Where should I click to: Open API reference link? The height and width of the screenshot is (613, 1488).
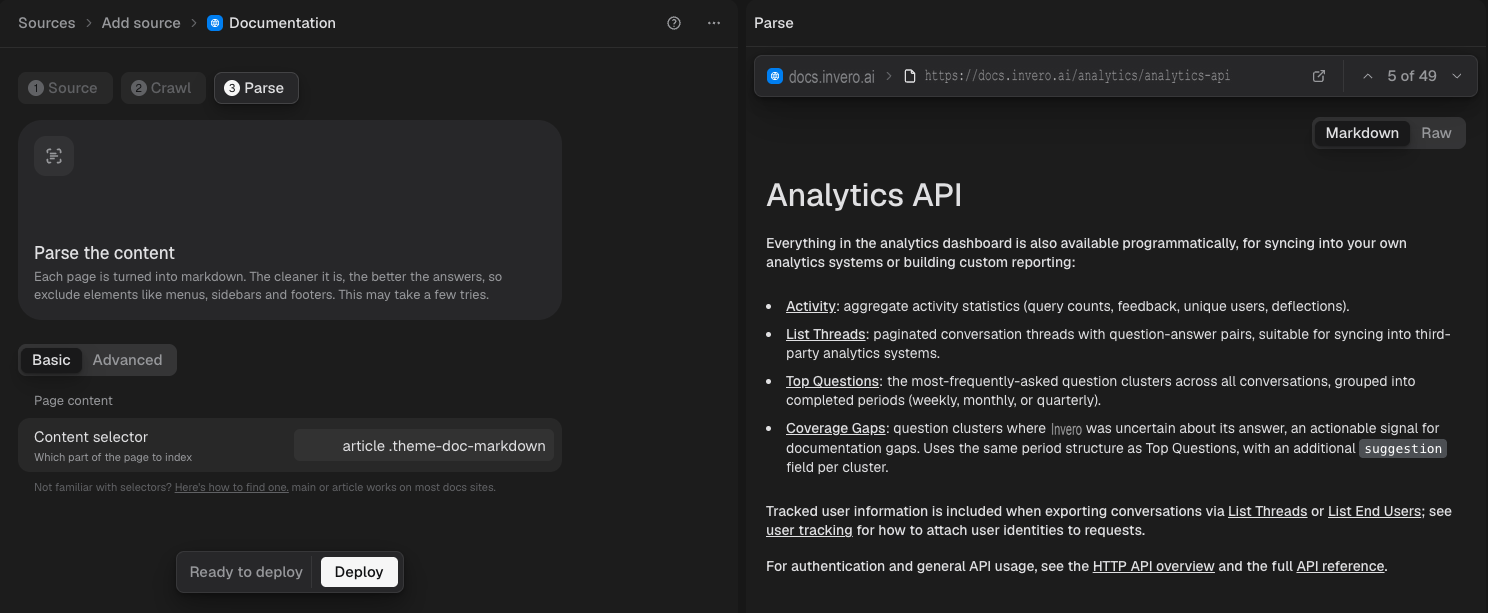[1340, 566]
